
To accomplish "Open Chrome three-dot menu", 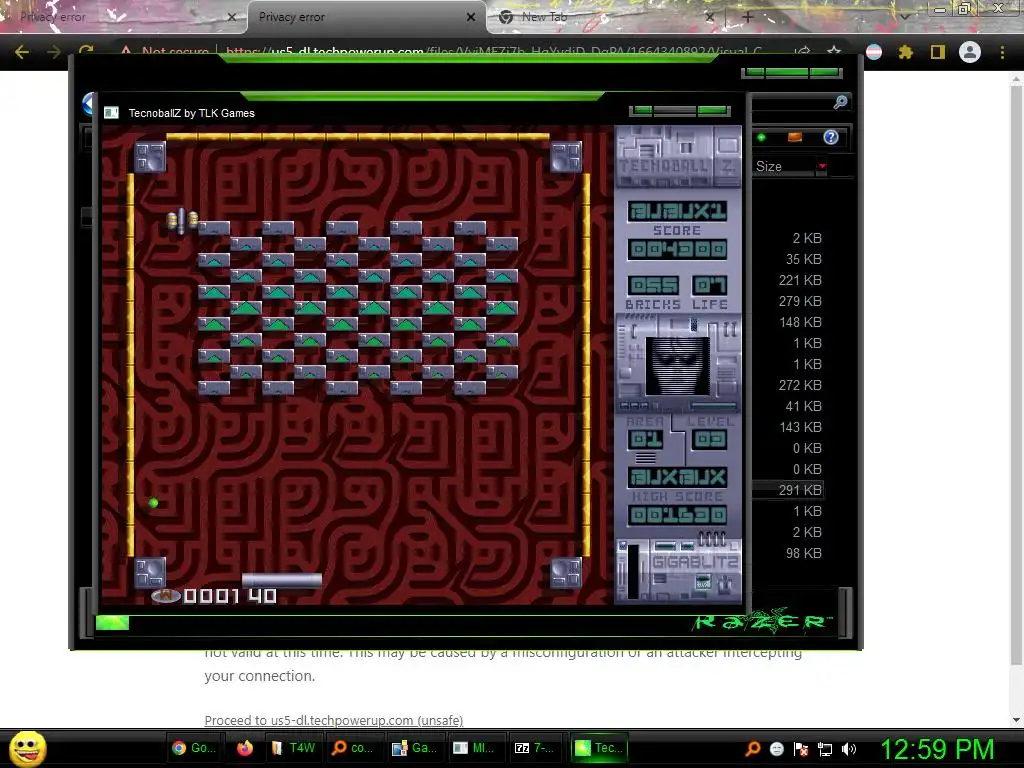I will pos(1002,52).
